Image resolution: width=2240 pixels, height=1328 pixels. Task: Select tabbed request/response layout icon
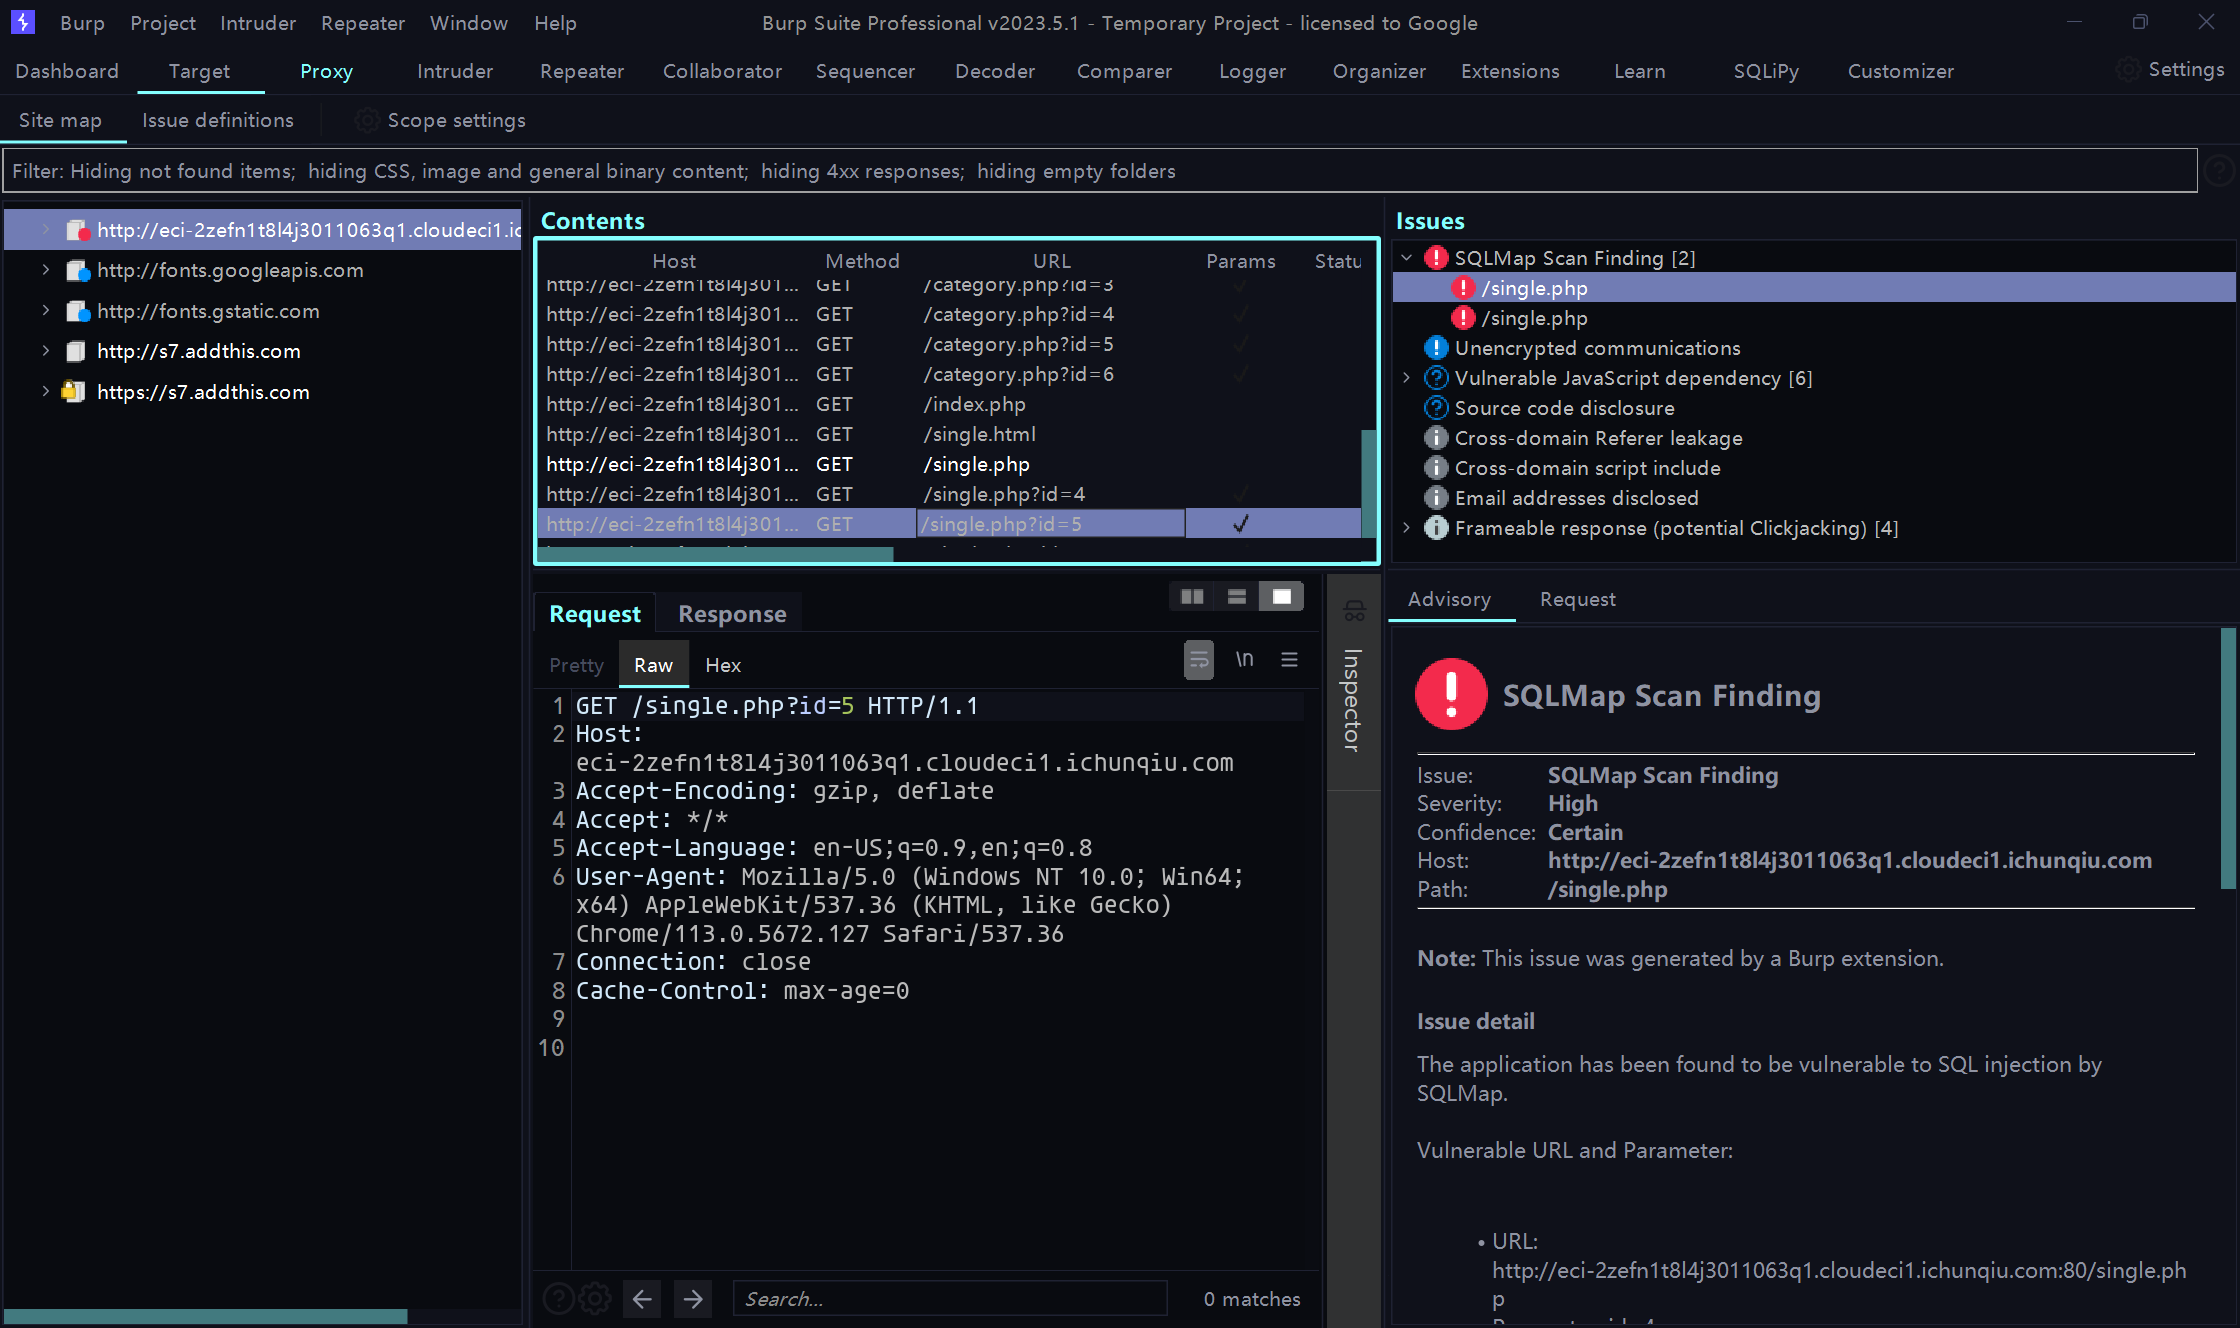click(x=1281, y=597)
